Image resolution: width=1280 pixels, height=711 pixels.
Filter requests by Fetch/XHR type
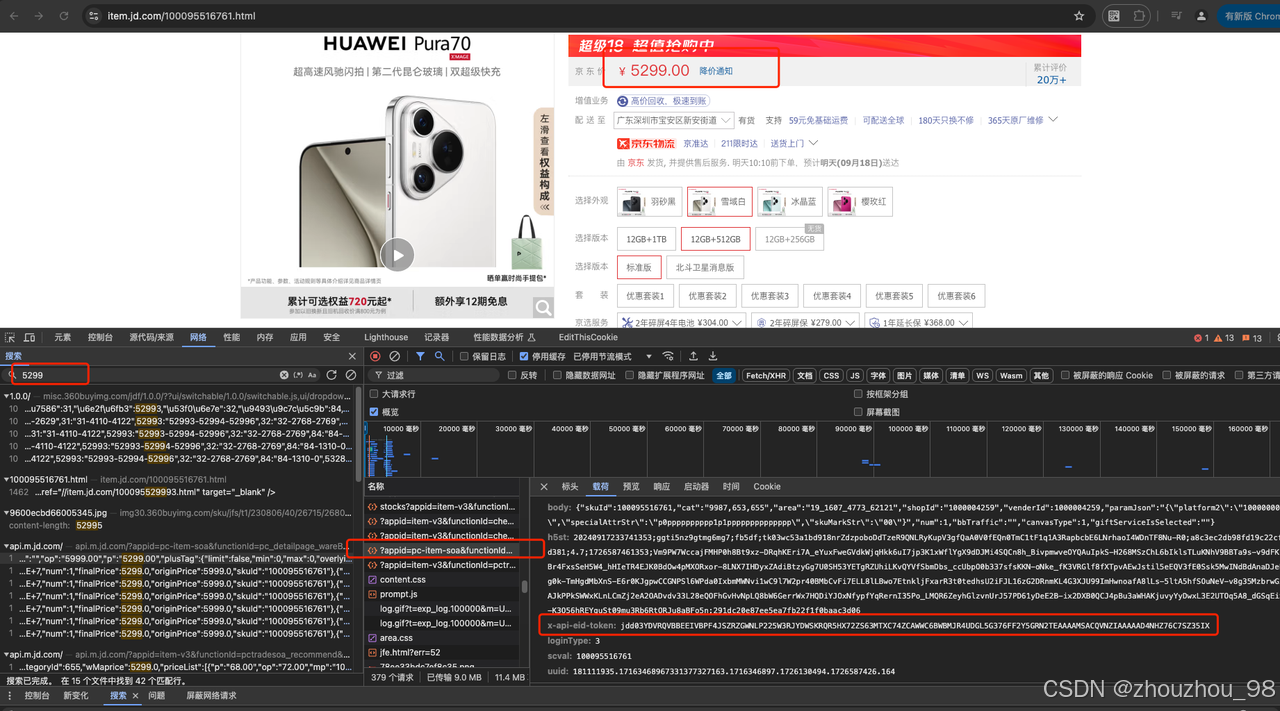click(x=765, y=376)
